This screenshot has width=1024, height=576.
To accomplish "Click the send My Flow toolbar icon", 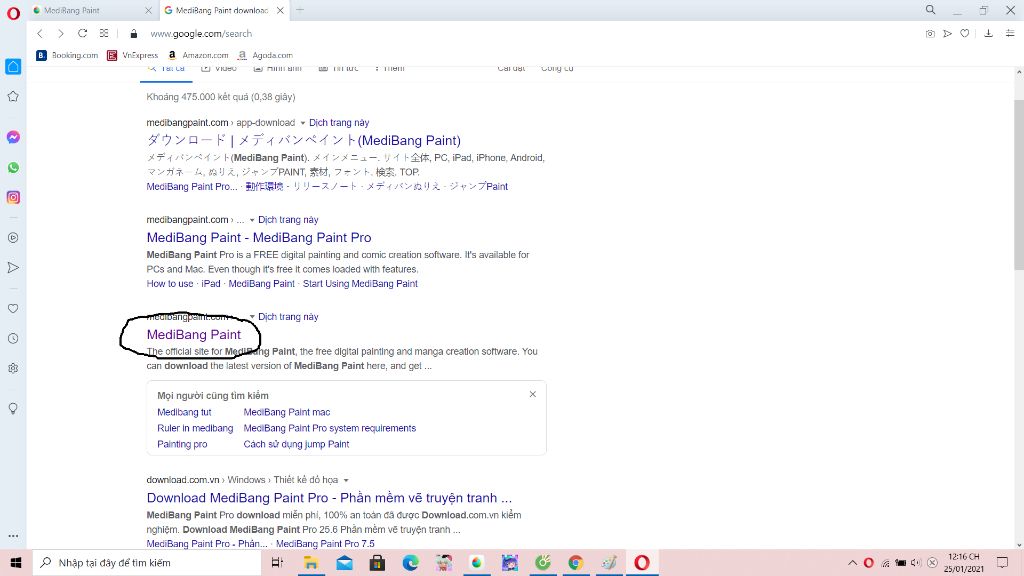I will coord(948,33).
